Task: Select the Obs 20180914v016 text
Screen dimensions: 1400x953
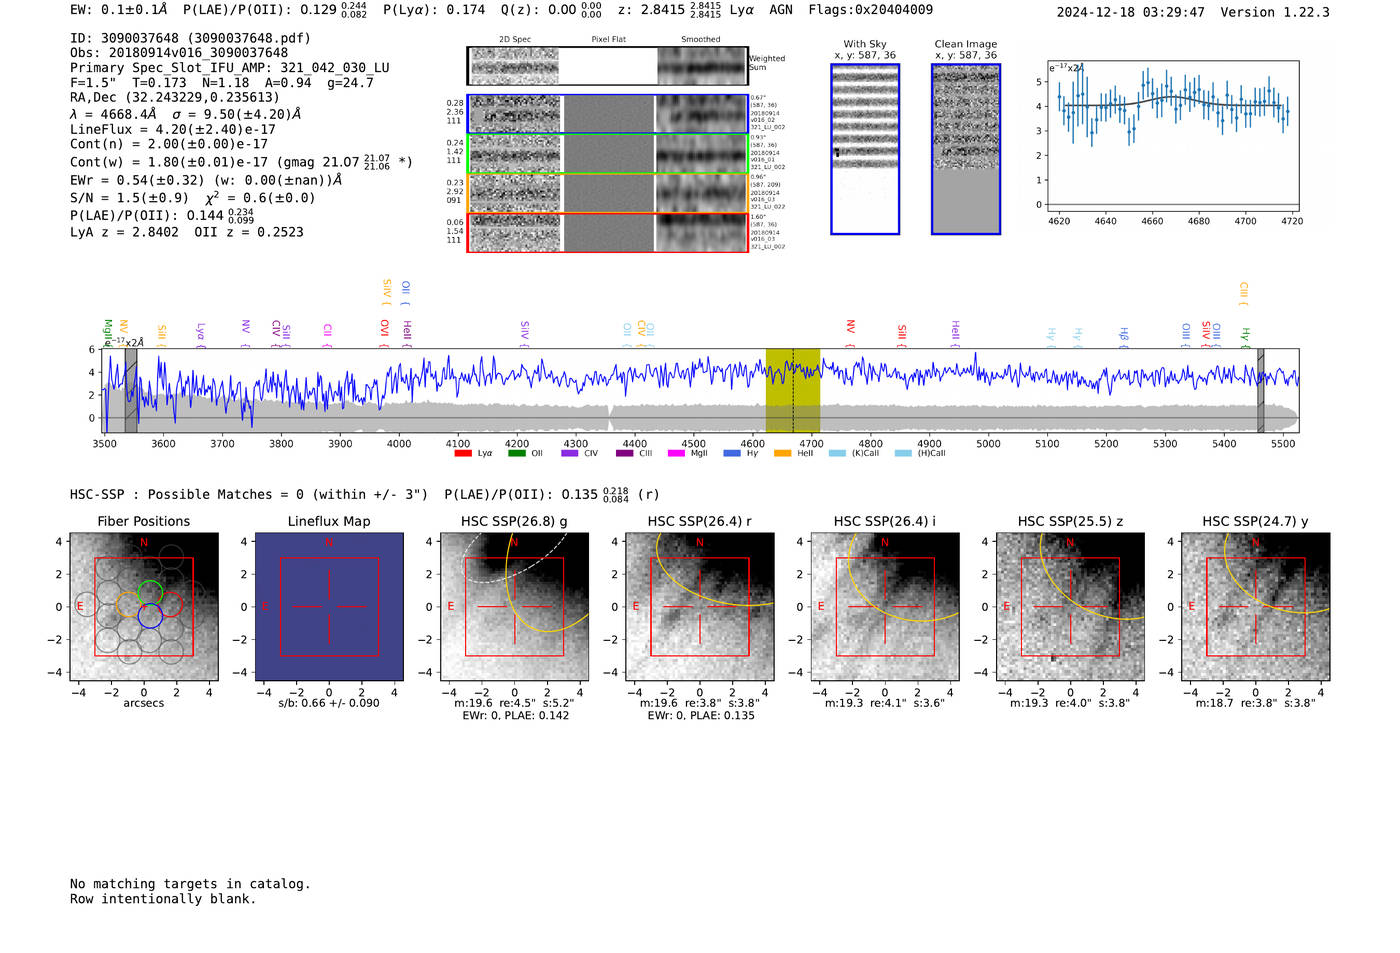Action: [x=179, y=53]
